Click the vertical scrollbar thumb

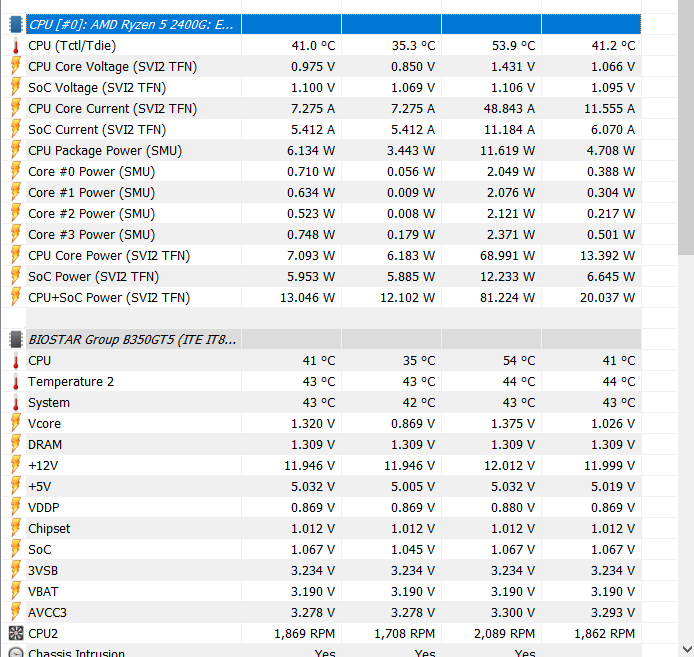tap(686, 127)
